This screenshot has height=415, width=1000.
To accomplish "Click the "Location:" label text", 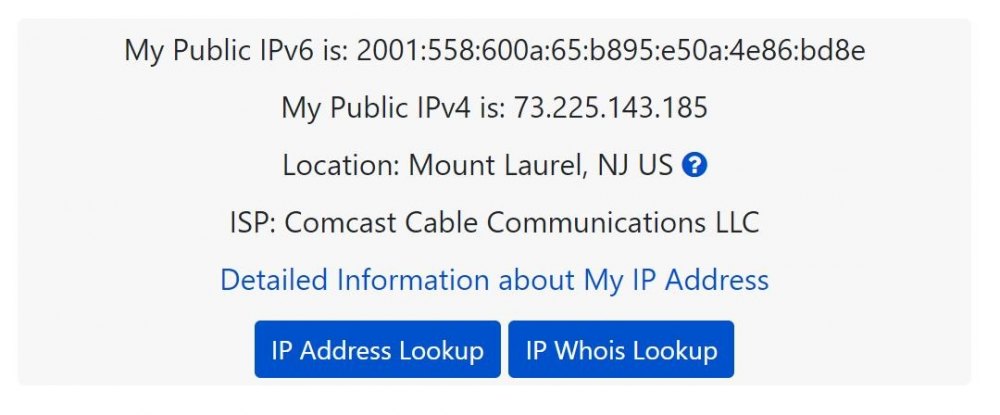I will [x=341, y=165].
